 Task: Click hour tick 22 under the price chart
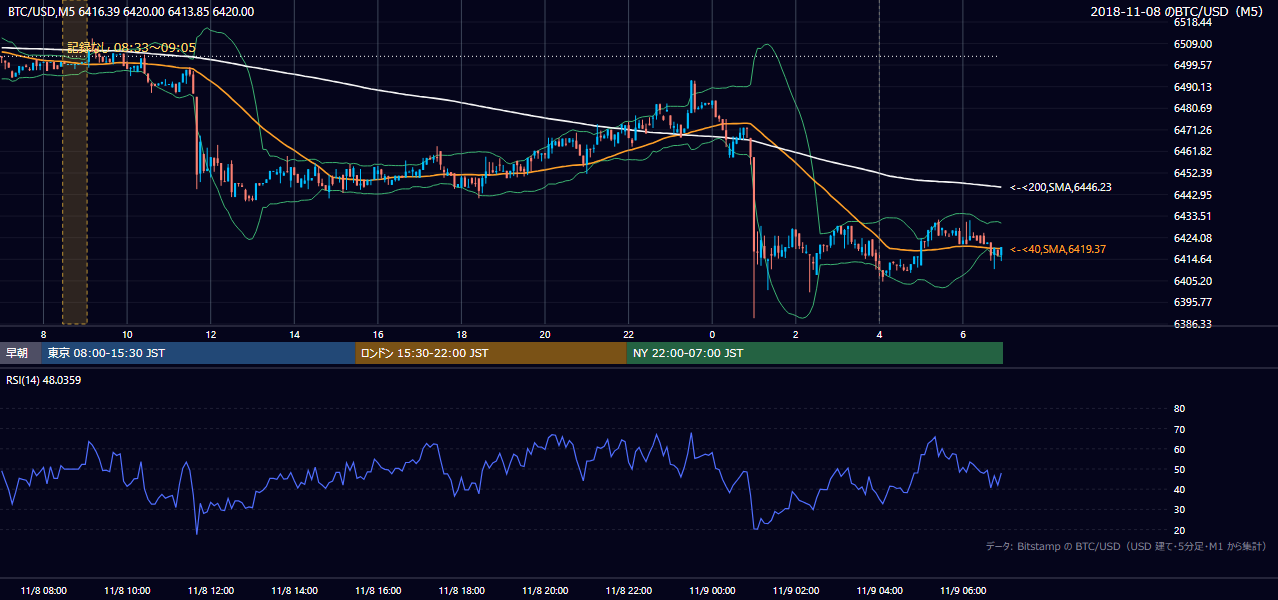click(x=628, y=334)
